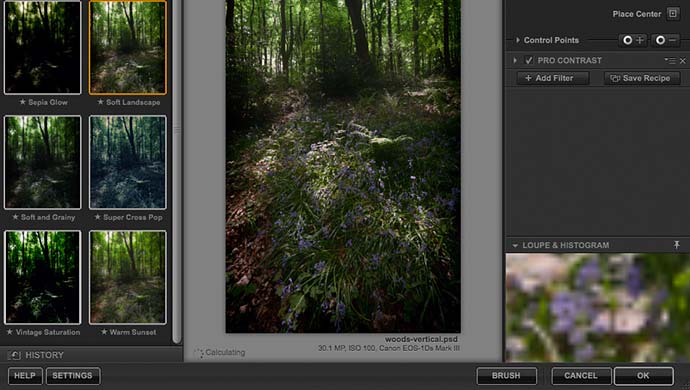The image size is (690, 390).
Task: Select the Super Cross Pop preset thumbnail
Action: (x=128, y=162)
